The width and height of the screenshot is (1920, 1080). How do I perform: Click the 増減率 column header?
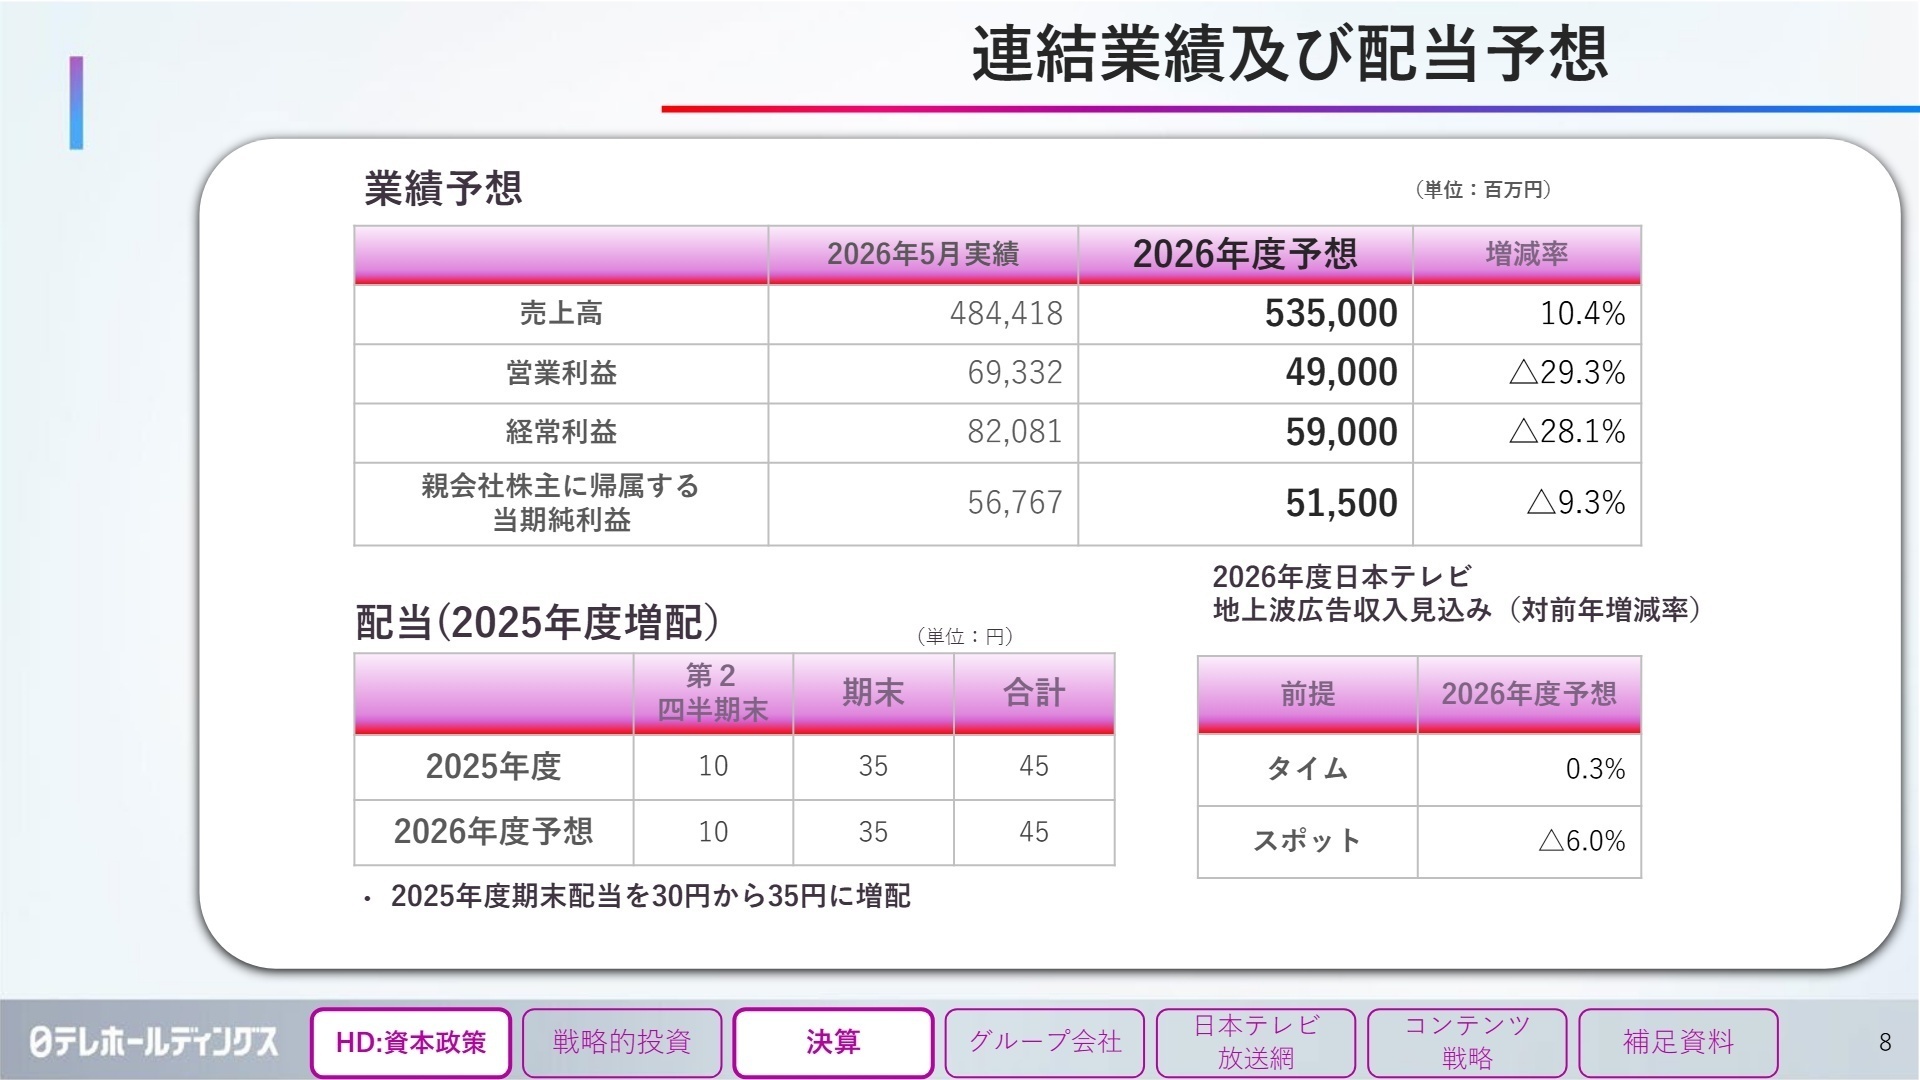coord(1527,254)
